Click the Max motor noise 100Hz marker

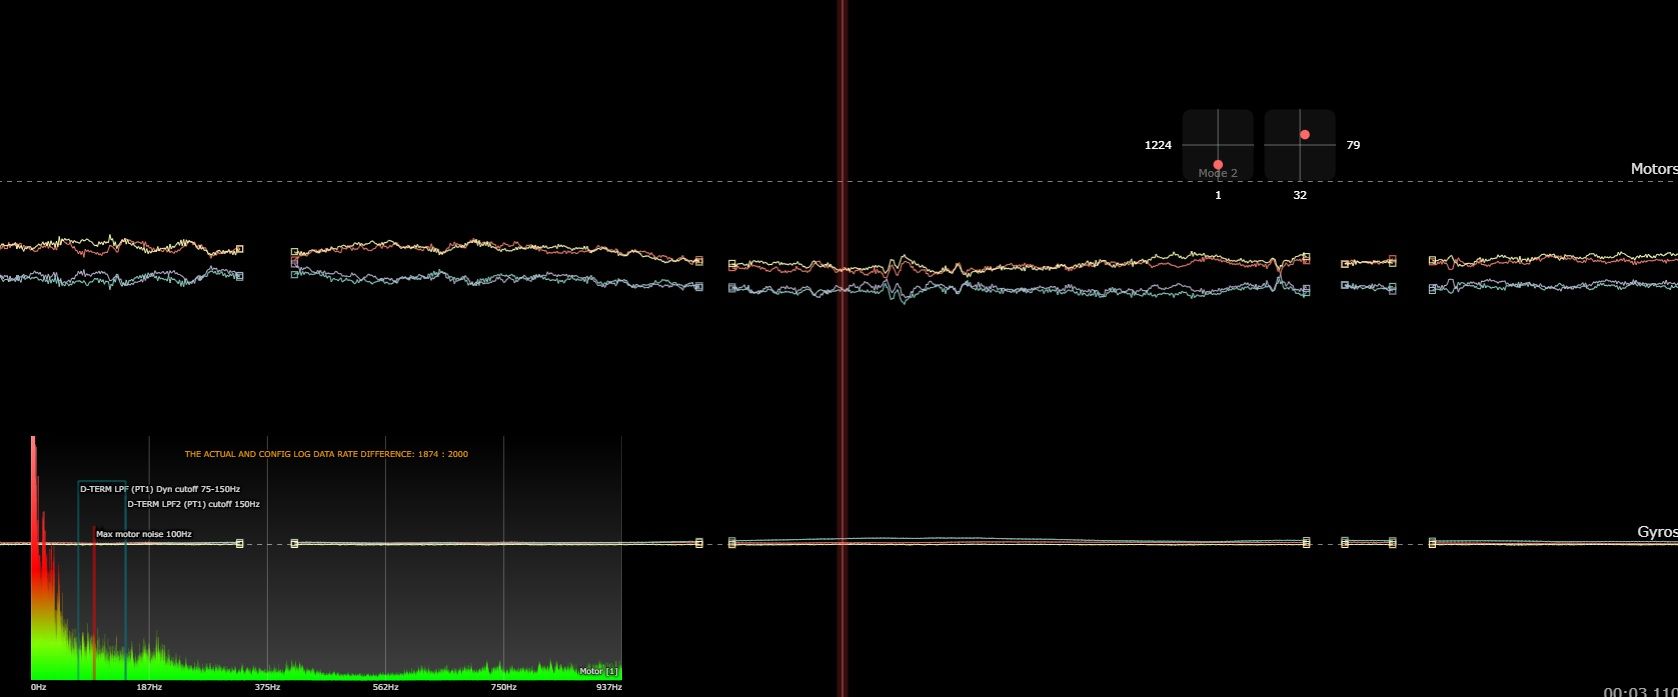pos(143,534)
